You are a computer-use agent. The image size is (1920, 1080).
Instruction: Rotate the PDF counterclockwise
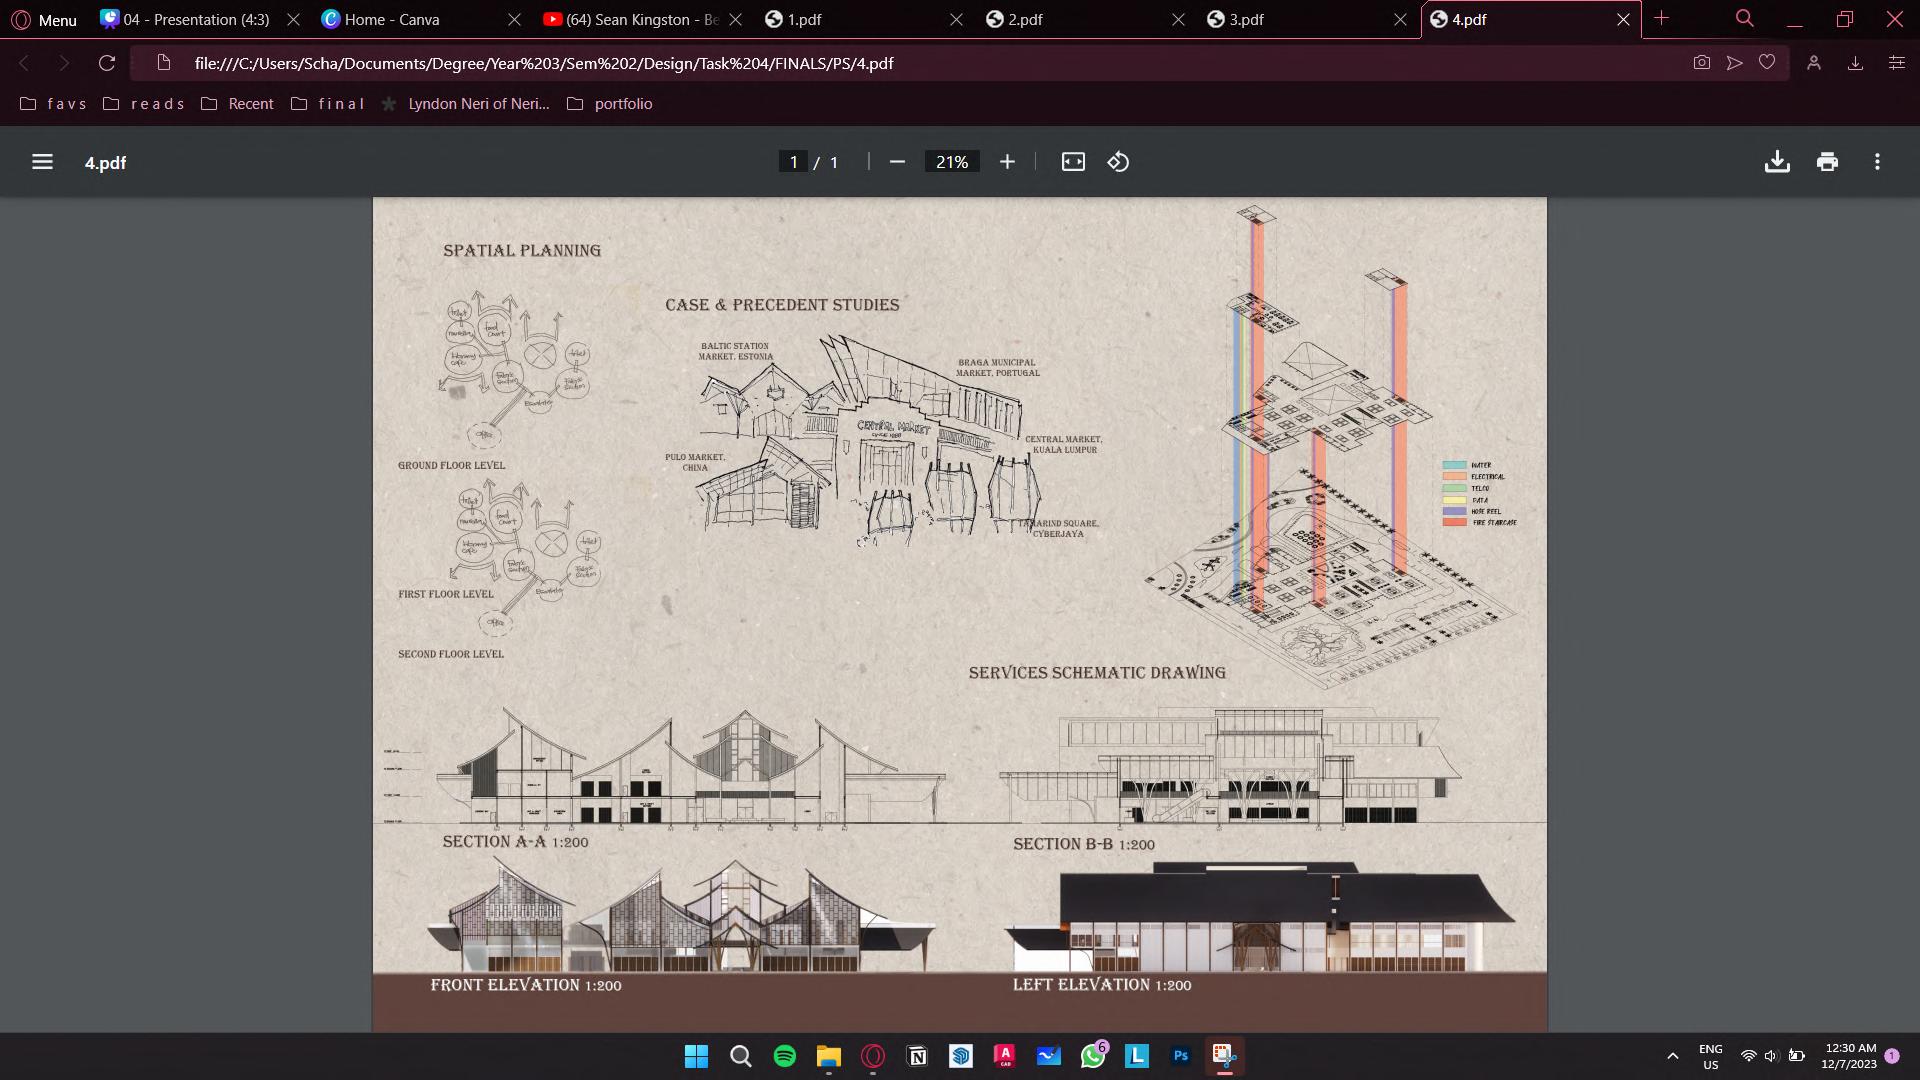1118,162
